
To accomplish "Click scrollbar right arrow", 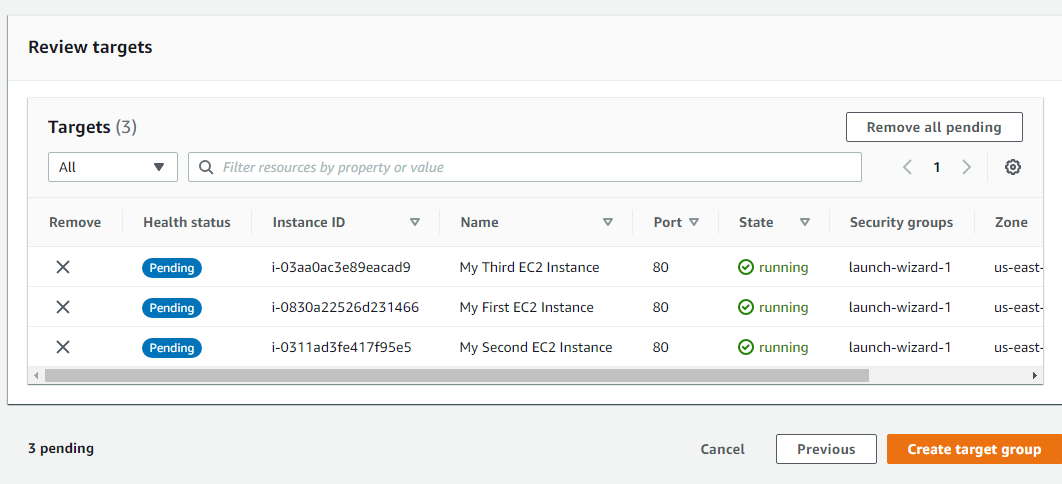I will [x=1035, y=375].
